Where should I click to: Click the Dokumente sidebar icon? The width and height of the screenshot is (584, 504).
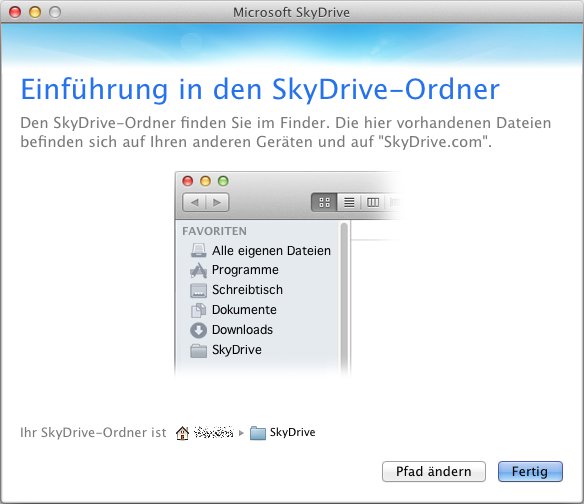pyautogui.click(x=199, y=310)
